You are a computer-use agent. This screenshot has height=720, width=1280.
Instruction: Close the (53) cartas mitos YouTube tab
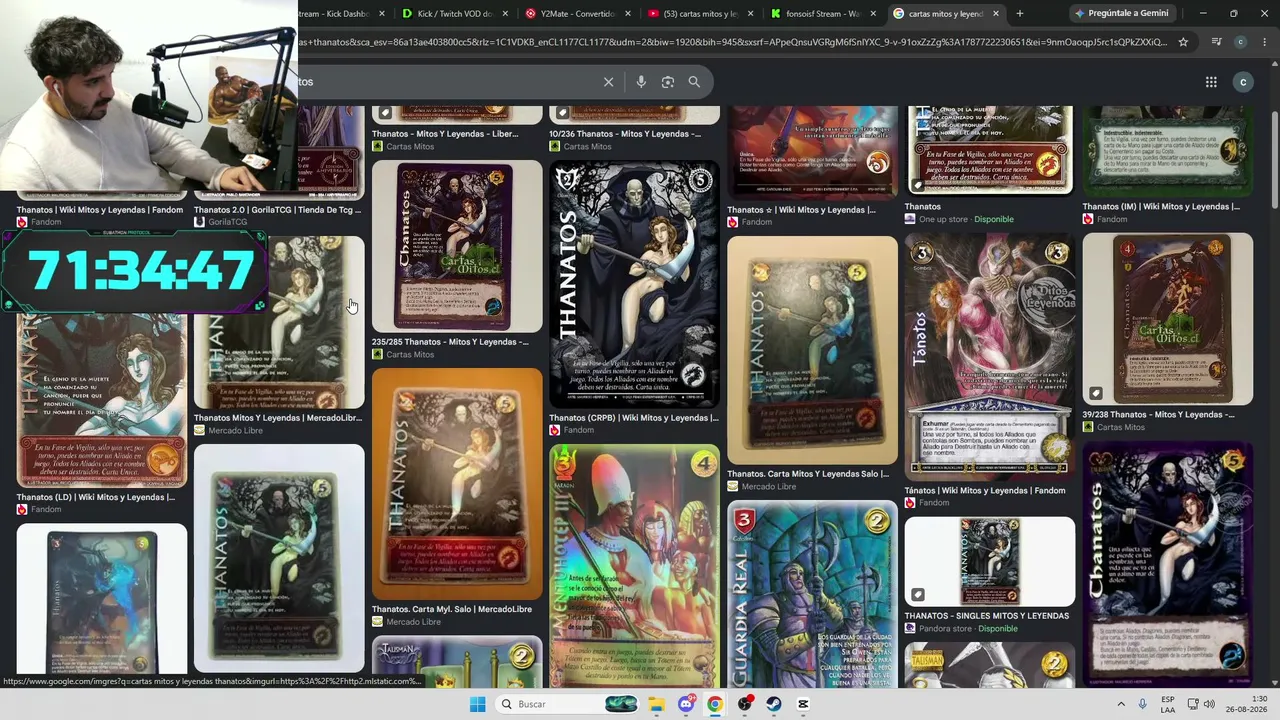(750, 14)
